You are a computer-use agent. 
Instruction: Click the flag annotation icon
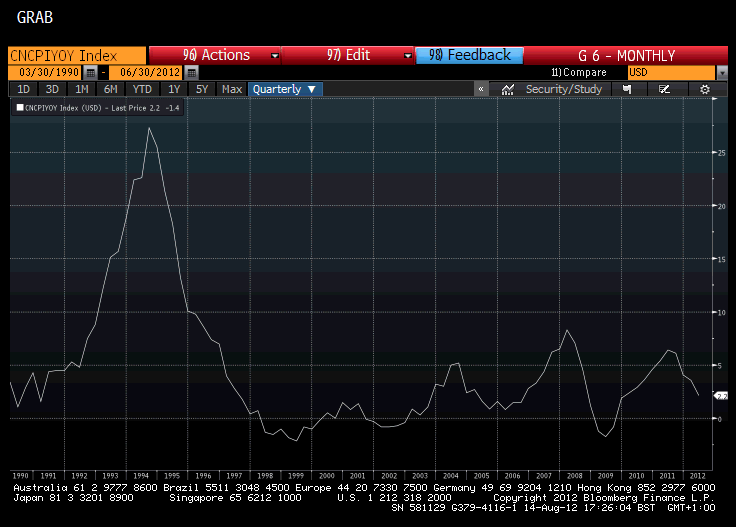pyautogui.click(x=627, y=89)
